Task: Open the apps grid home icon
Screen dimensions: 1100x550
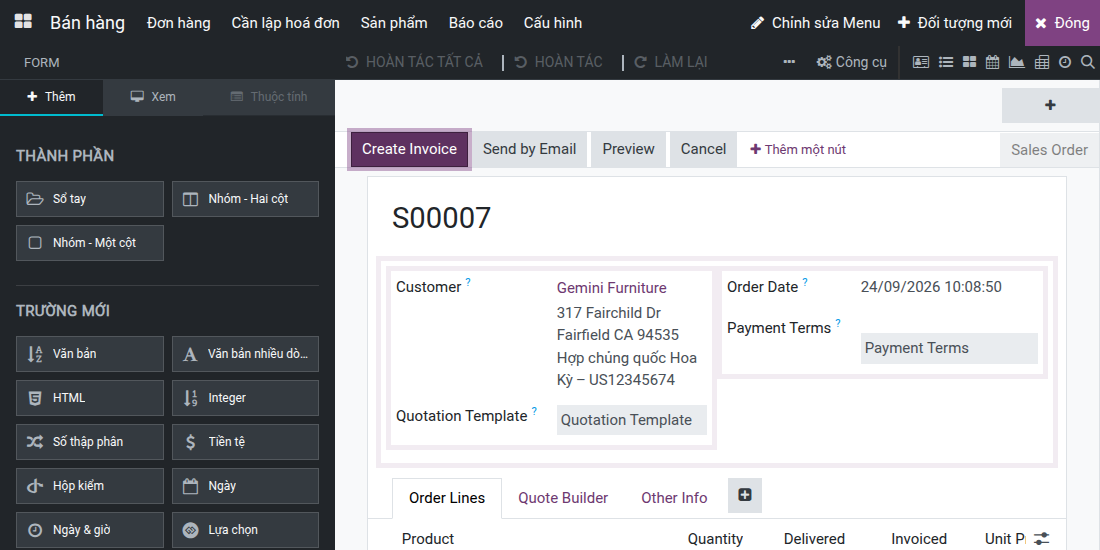Action: click(22, 22)
